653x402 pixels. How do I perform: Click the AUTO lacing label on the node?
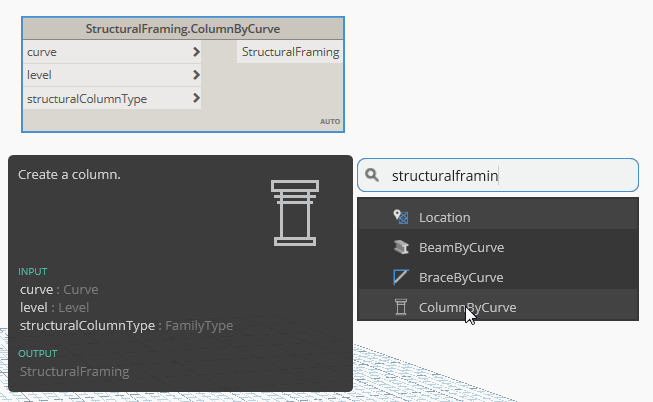(330, 122)
